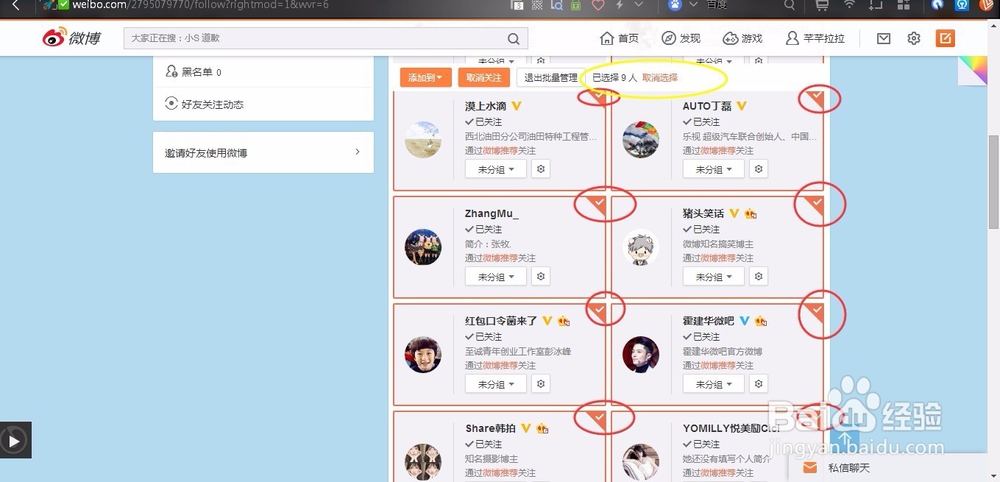Viewport: 1000px width, 482px height.
Task: Open the 游戏 games tab
Action: coord(742,38)
